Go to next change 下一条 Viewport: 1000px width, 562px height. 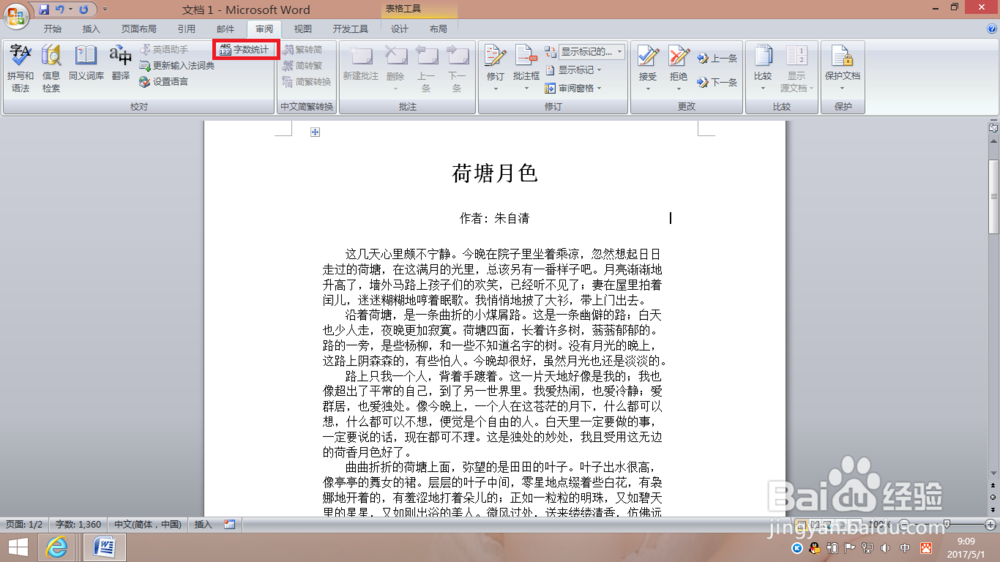click(717, 82)
